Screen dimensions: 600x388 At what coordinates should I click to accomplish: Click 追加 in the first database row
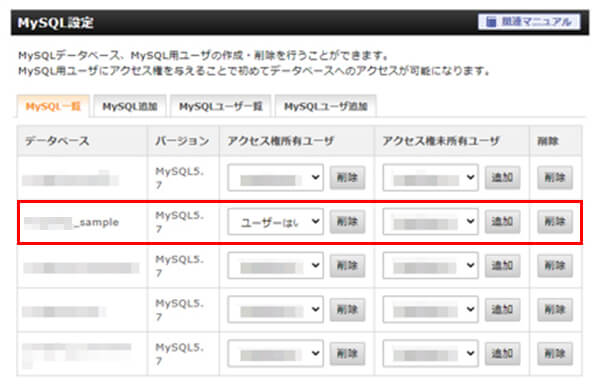[x=502, y=178]
